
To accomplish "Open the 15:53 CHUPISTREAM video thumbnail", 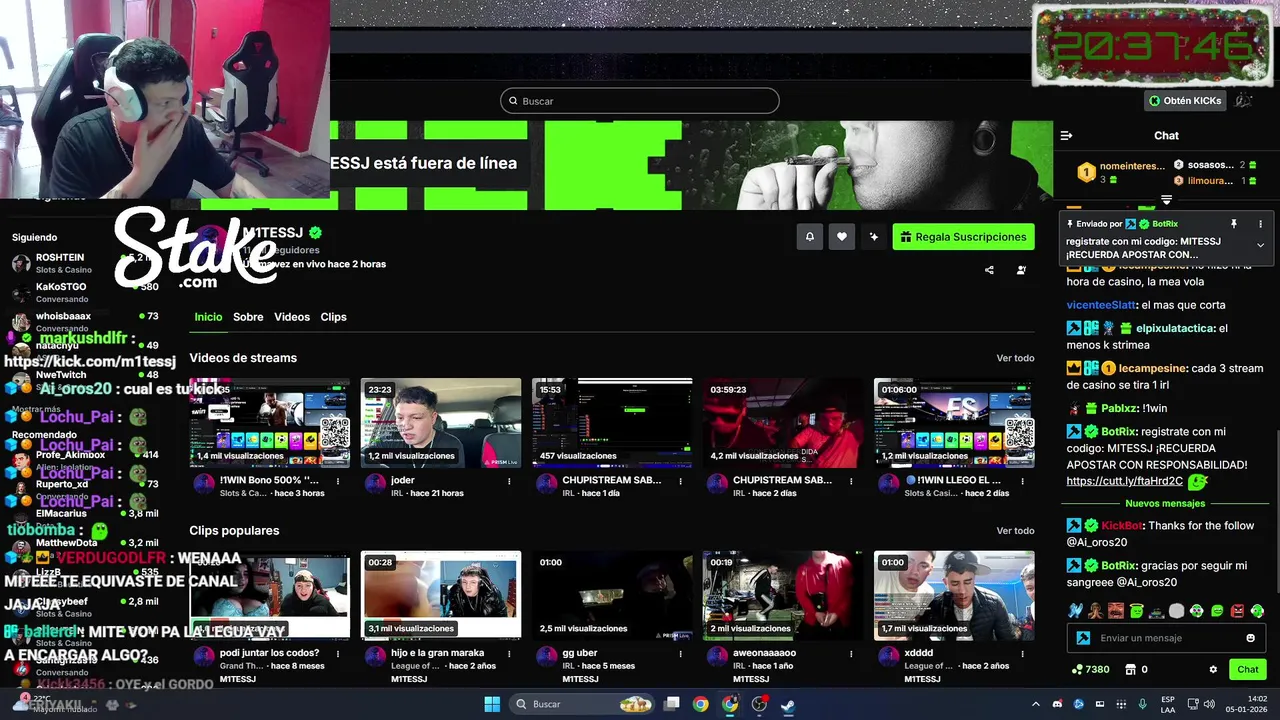I will click(612, 423).
